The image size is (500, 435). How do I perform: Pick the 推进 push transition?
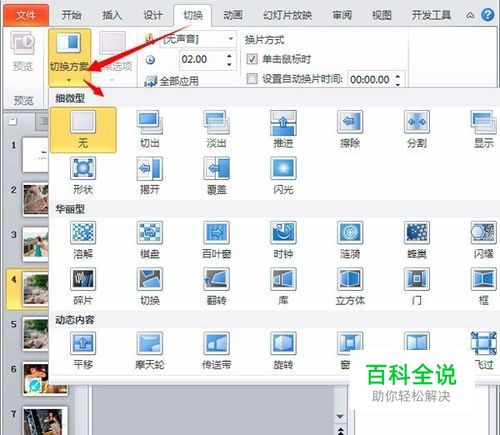click(283, 130)
